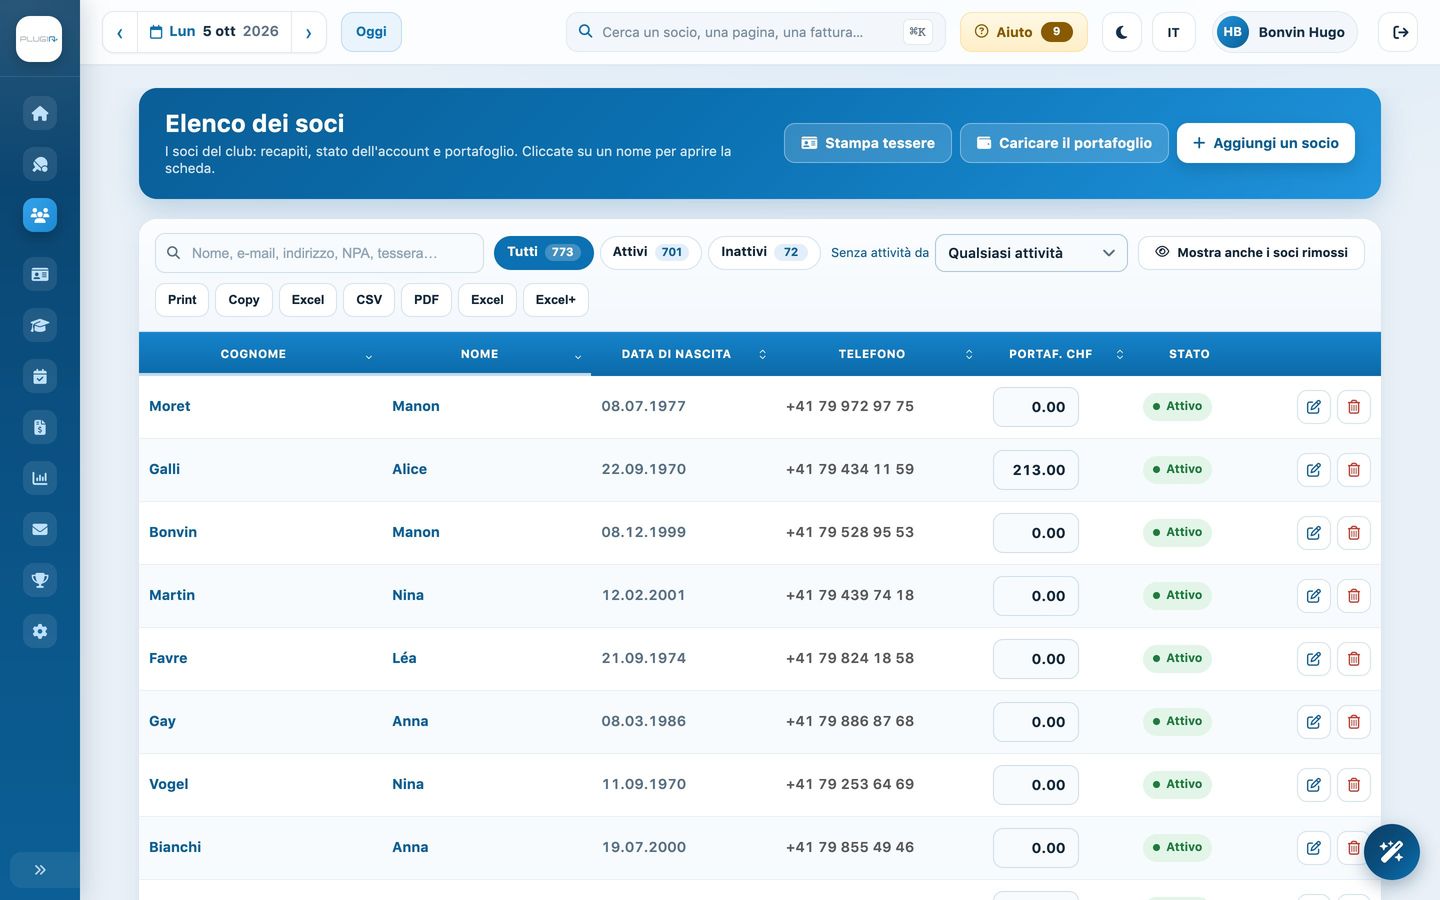Open the Qualsiasi attività dropdown
The image size is (1440, 900).
pyautogui.click(x=1031, y=253)
